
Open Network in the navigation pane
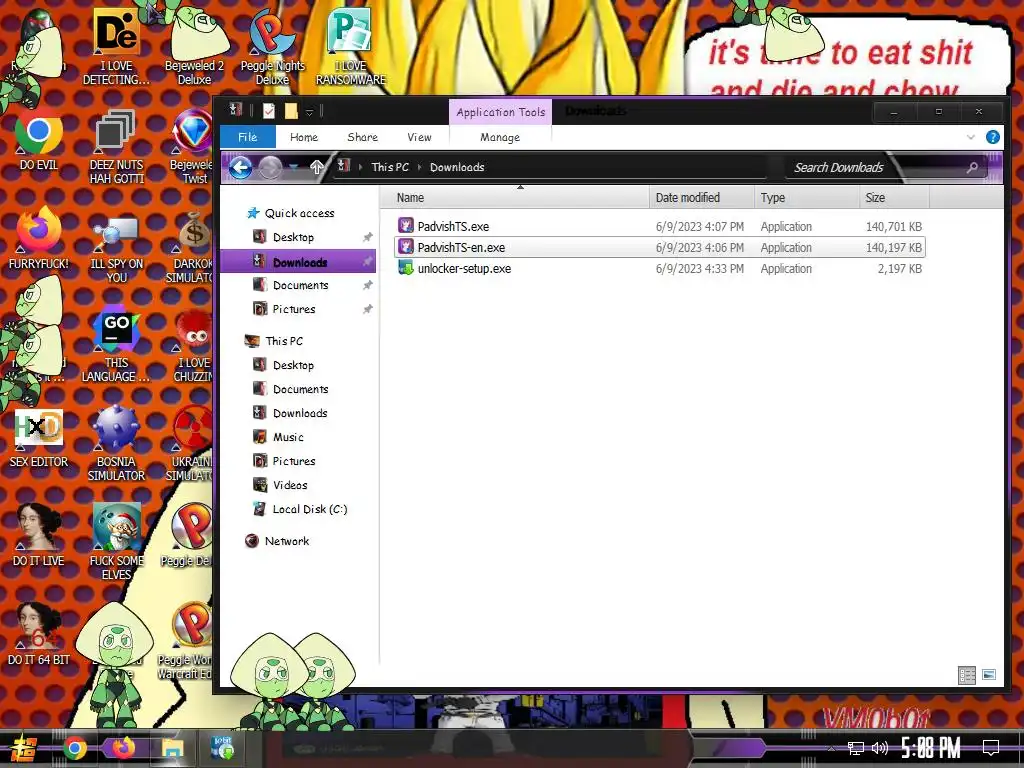pos(287,541)
